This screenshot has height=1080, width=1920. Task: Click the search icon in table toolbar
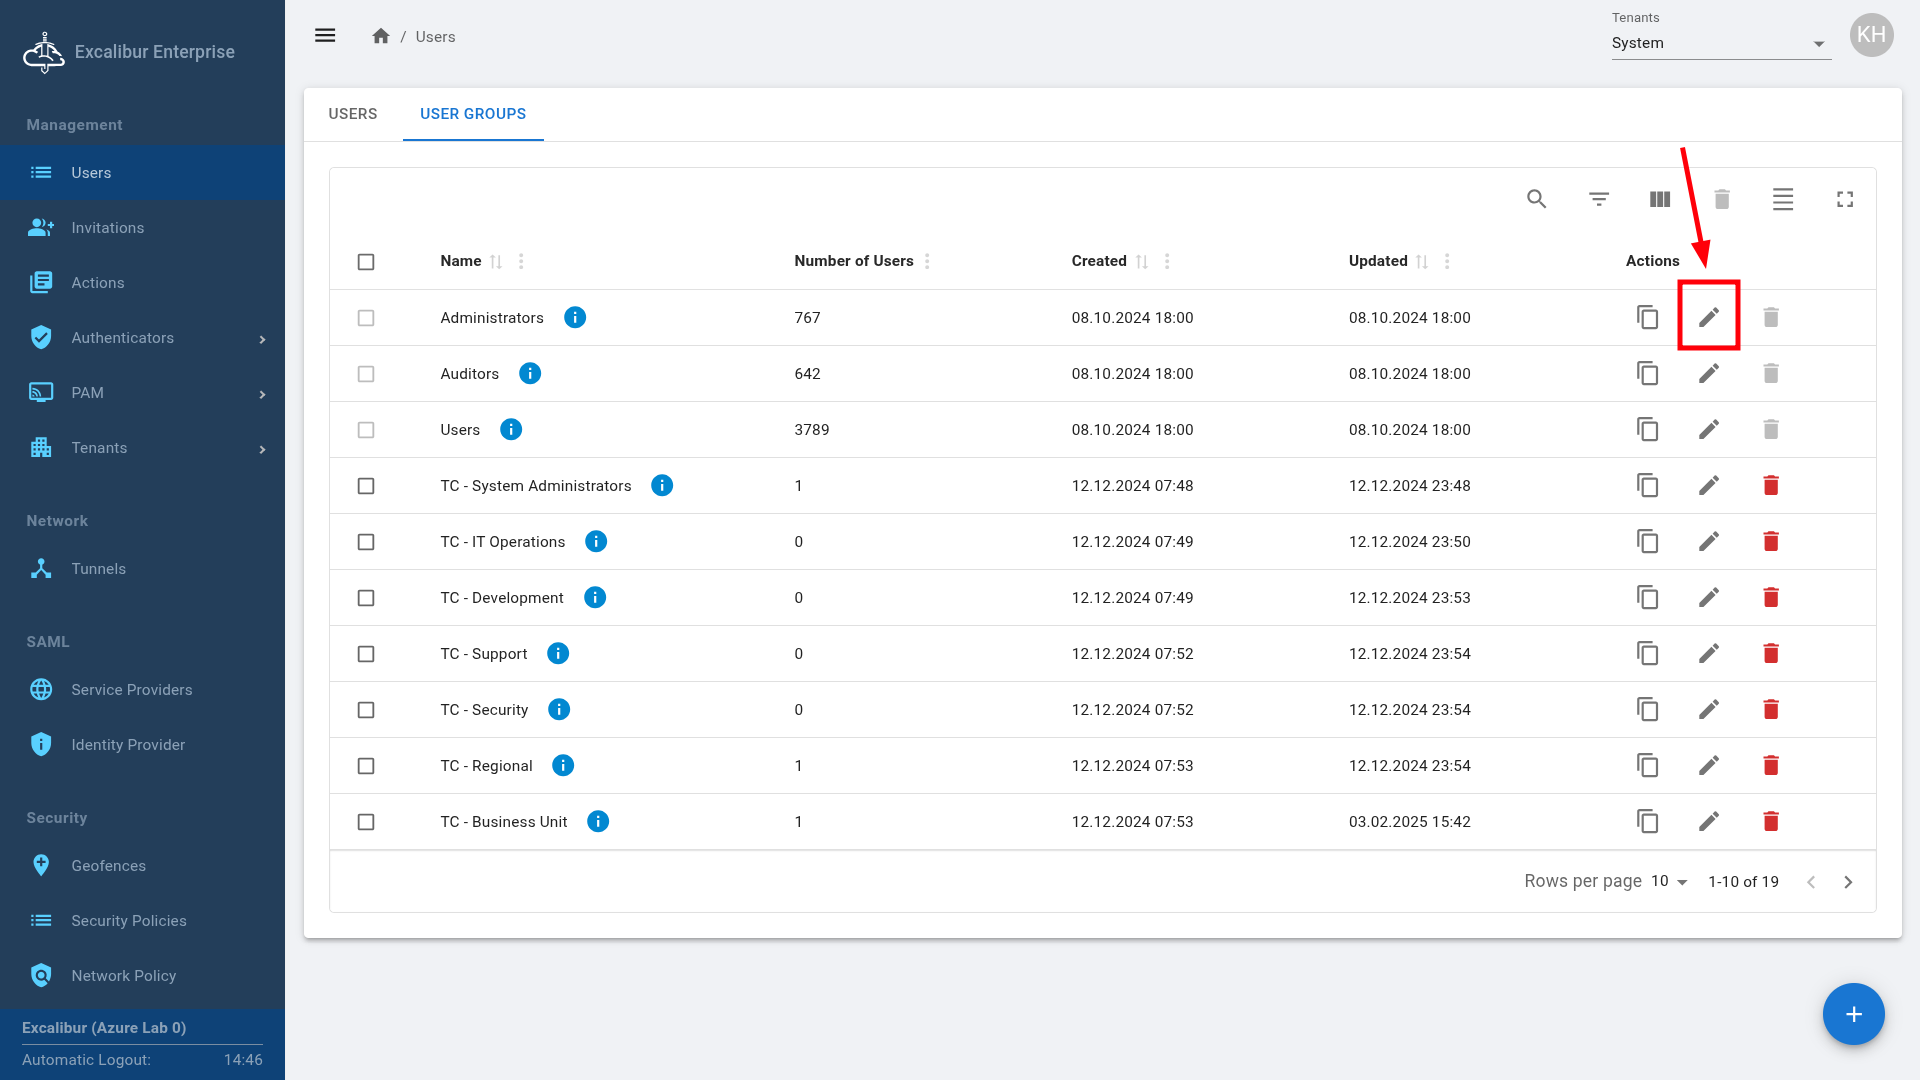tap(1536, 199)
